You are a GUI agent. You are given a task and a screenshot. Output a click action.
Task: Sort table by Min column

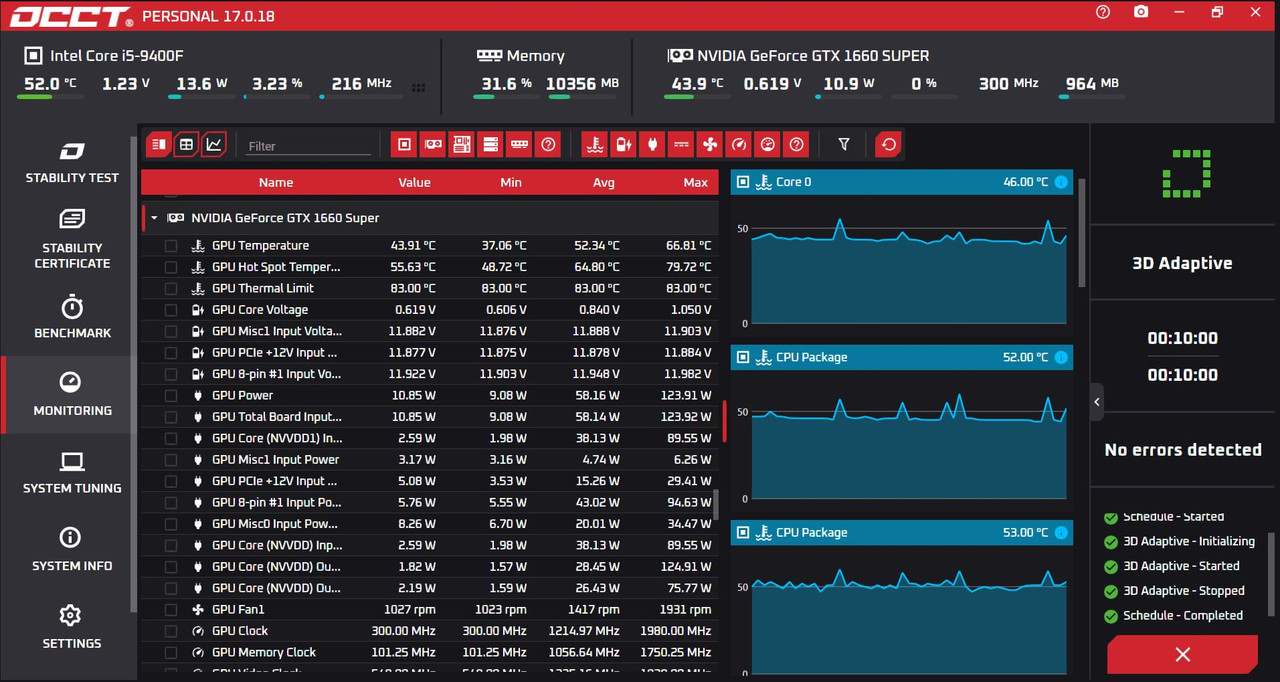(511, 182)
